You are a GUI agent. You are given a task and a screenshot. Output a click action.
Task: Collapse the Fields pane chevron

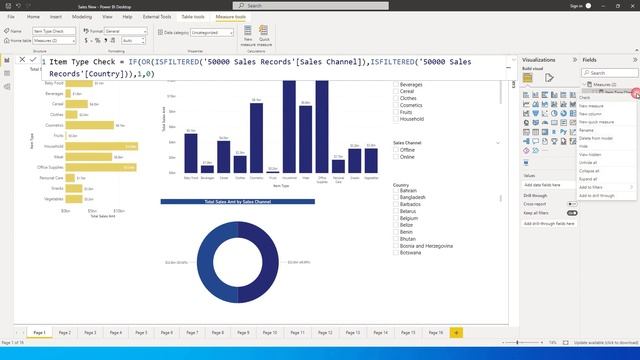[x=635, y=60]
